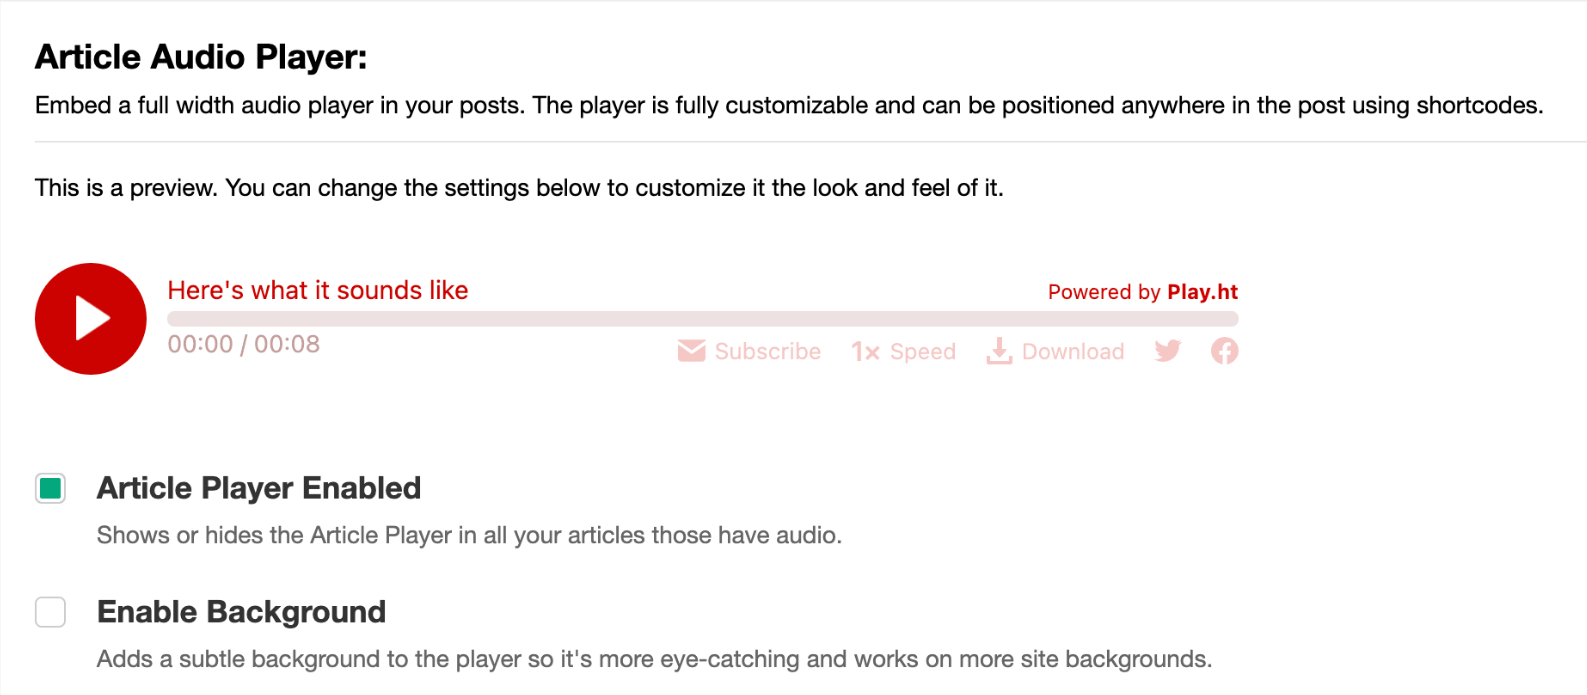Click the Subscribe envelope icon
Viewport: 1587px width, 695px height.
(x=691, y=351)
